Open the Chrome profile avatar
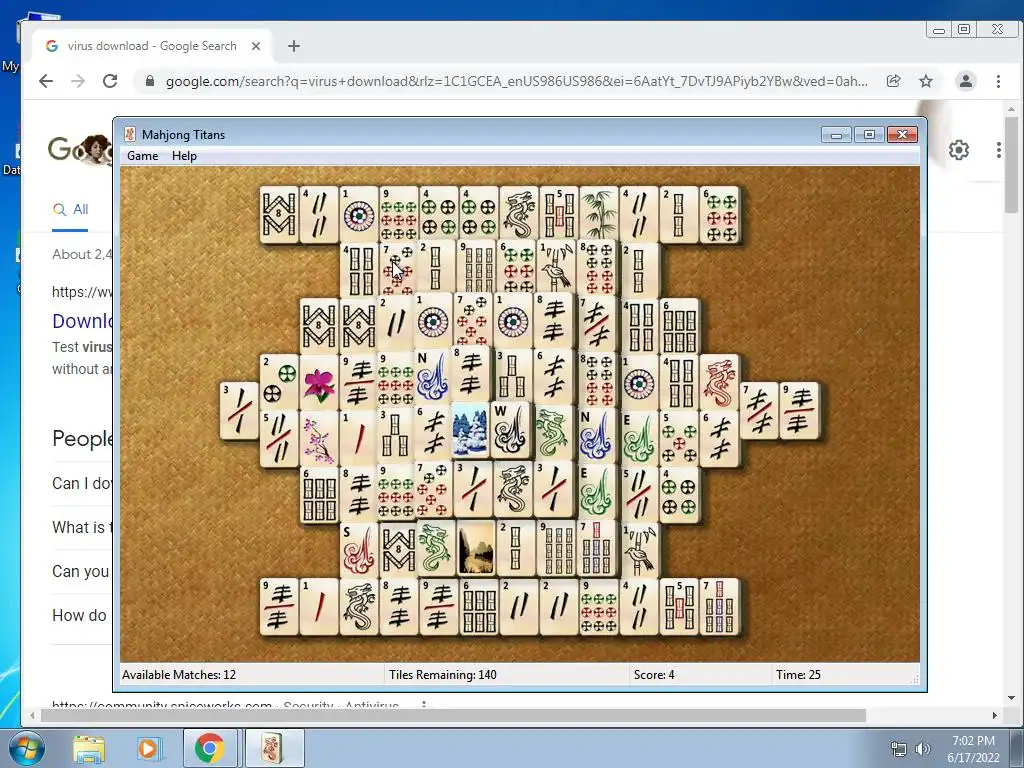The image size is (1024, 768). pos(965,81)
